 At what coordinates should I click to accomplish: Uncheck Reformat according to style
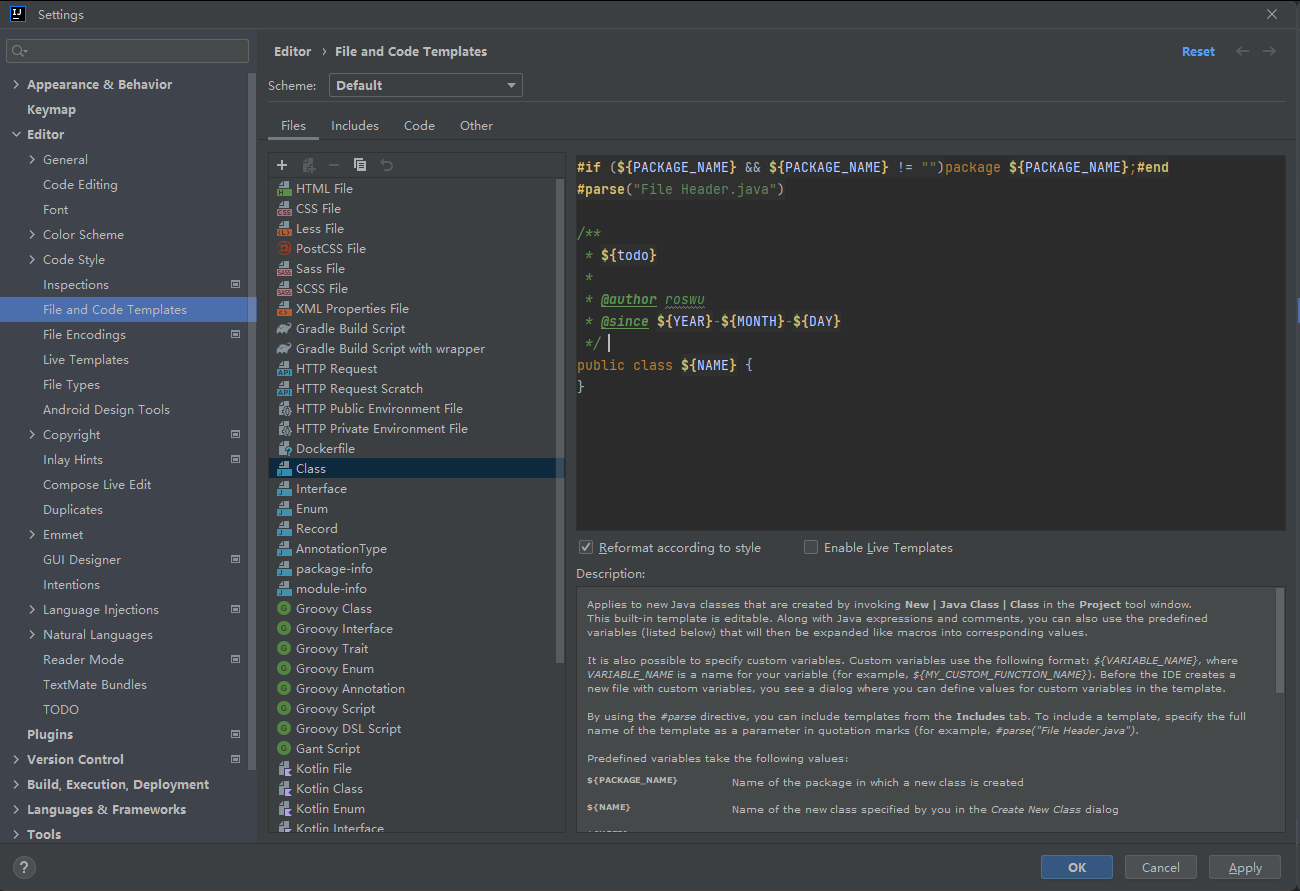(586, 547)
